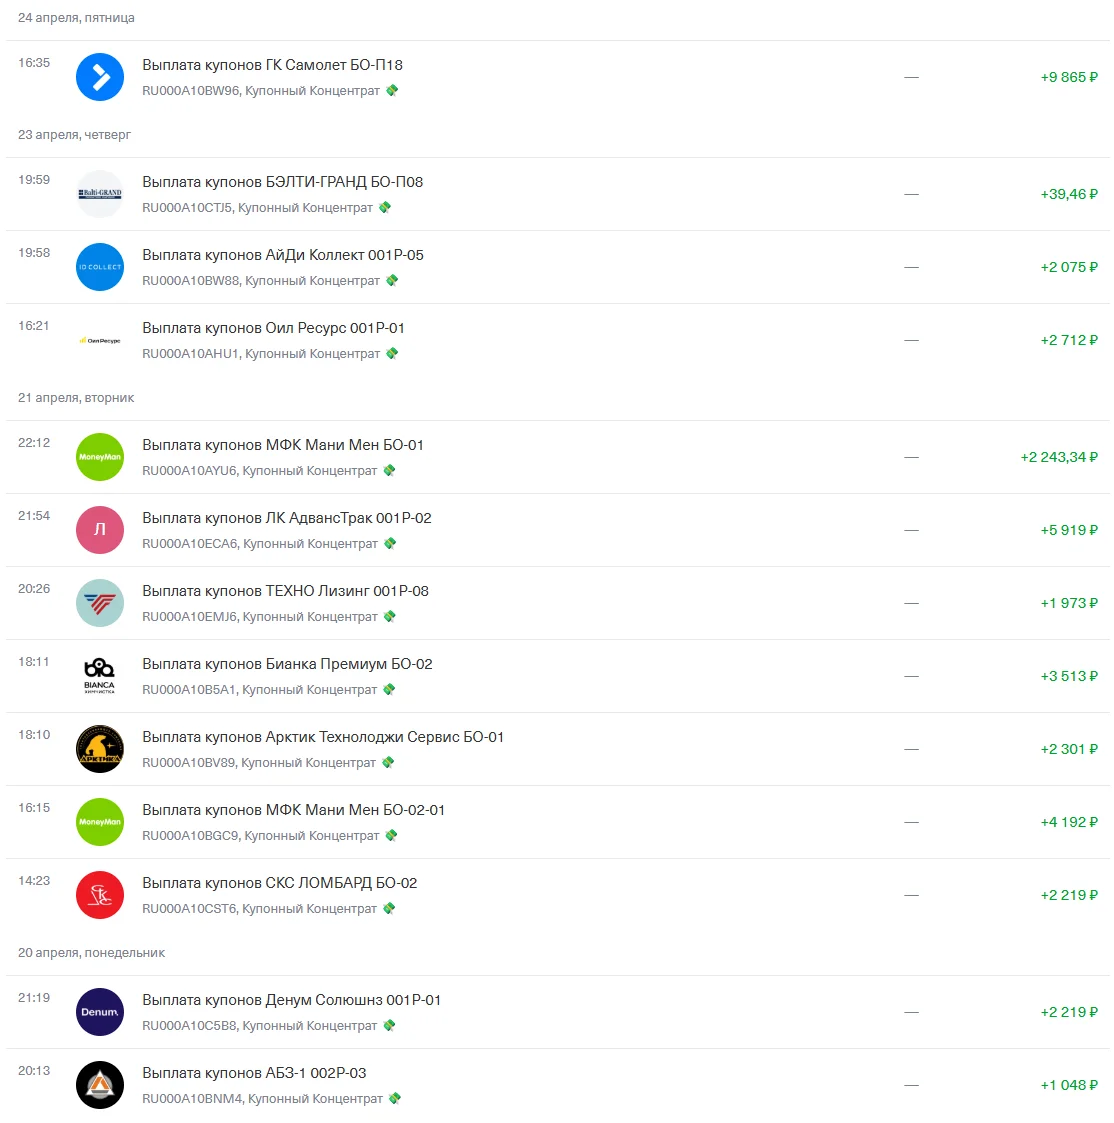
Task: Click the 21:19 timestamp
Action: pyautogui.click(x=34, y=998)
